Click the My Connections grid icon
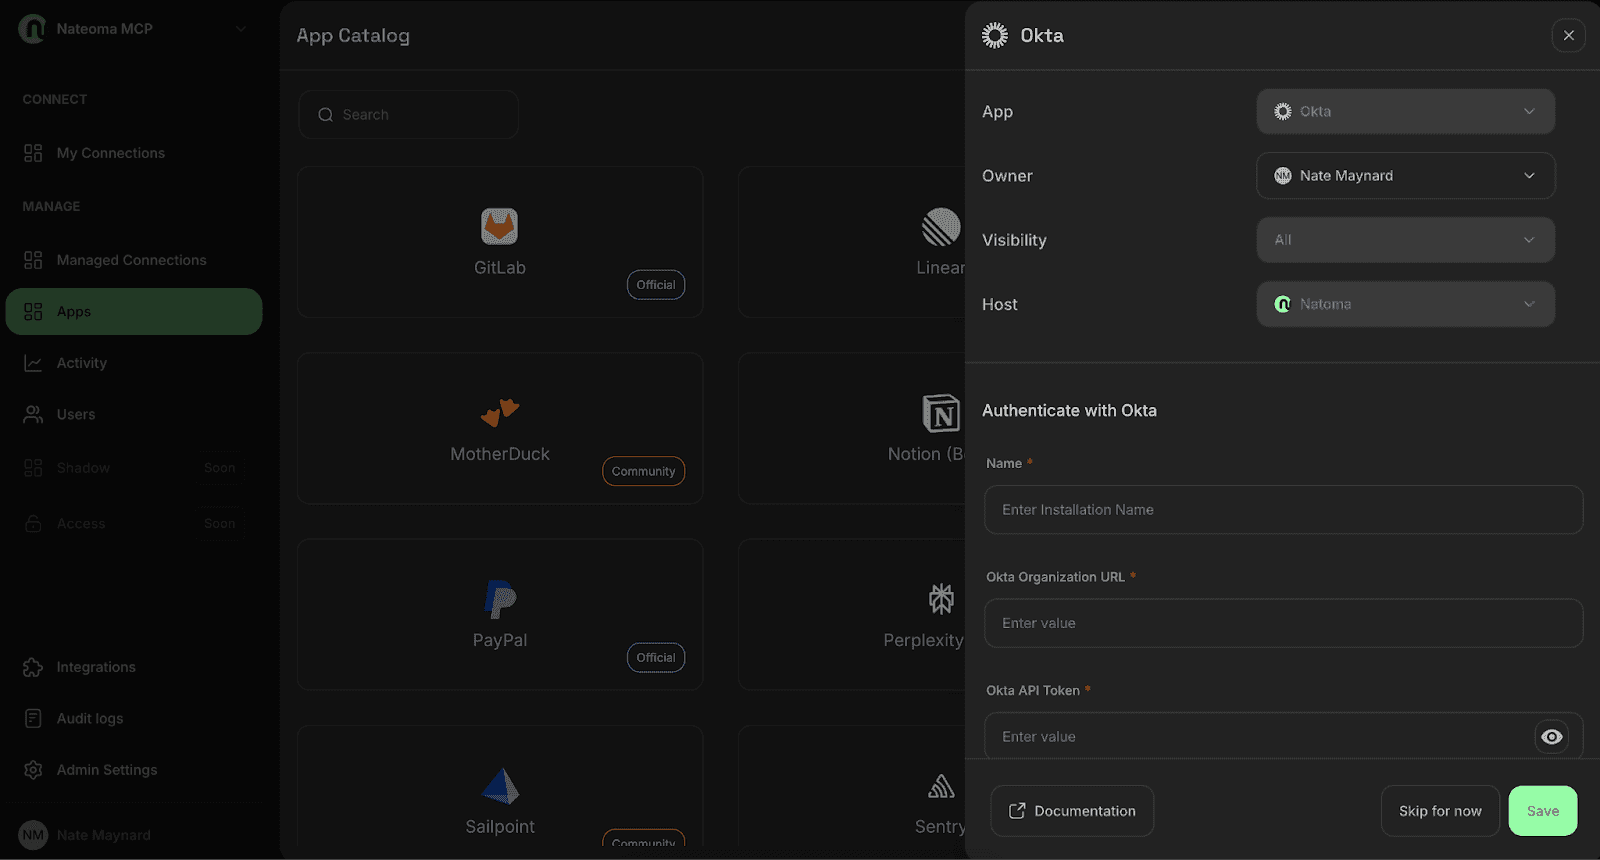 33,153
